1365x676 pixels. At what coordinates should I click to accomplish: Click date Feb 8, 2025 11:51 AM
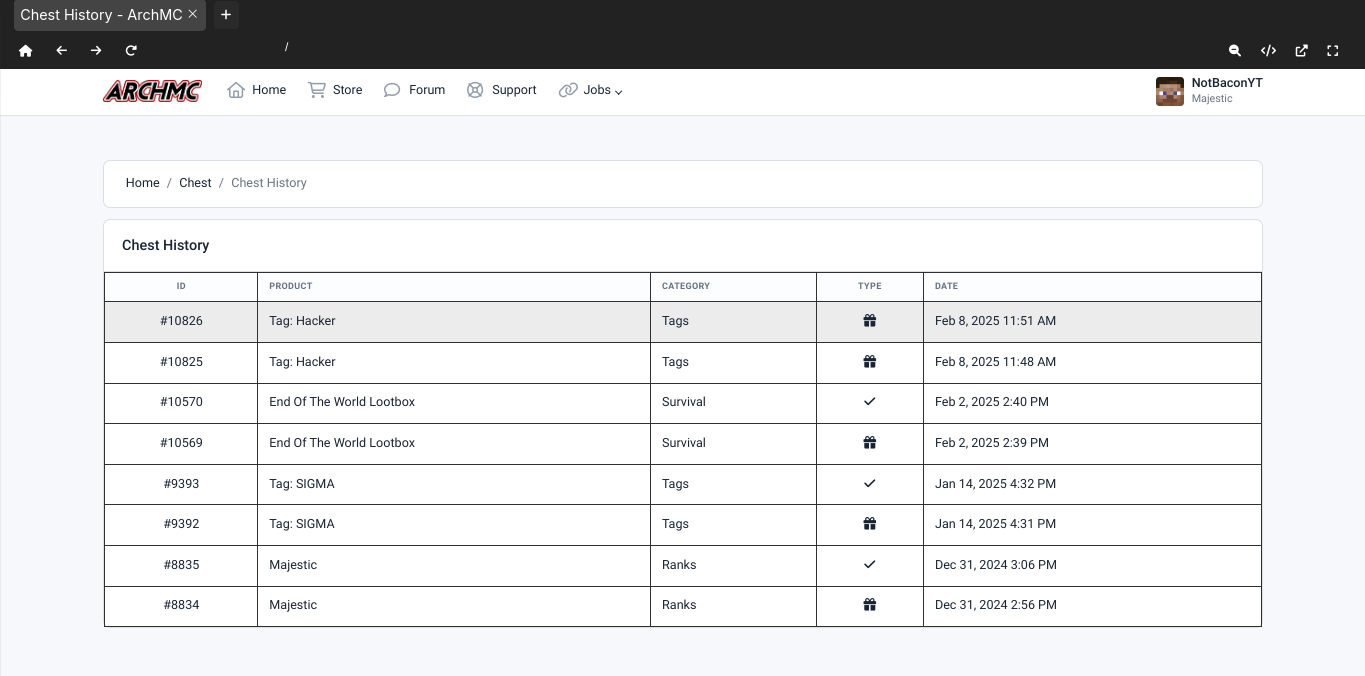coord(995,321)
